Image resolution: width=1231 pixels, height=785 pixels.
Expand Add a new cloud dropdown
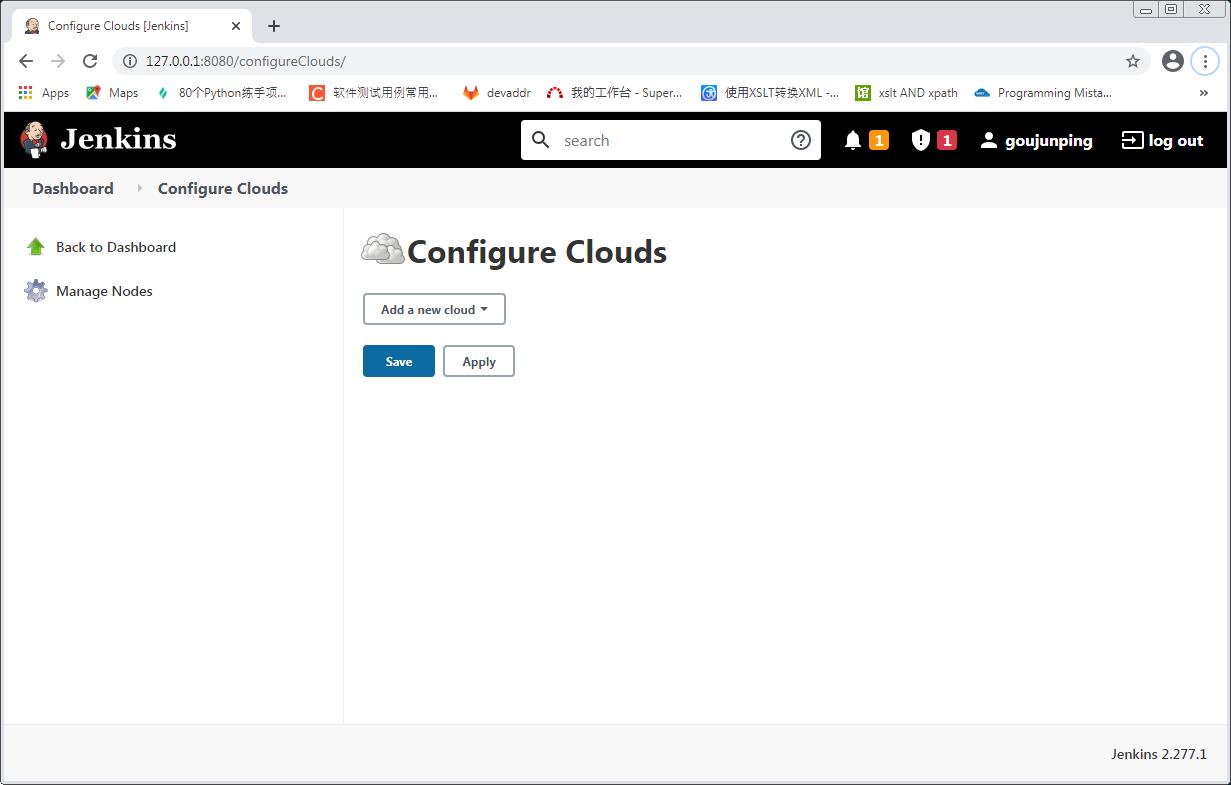click(x=434, y=309)
